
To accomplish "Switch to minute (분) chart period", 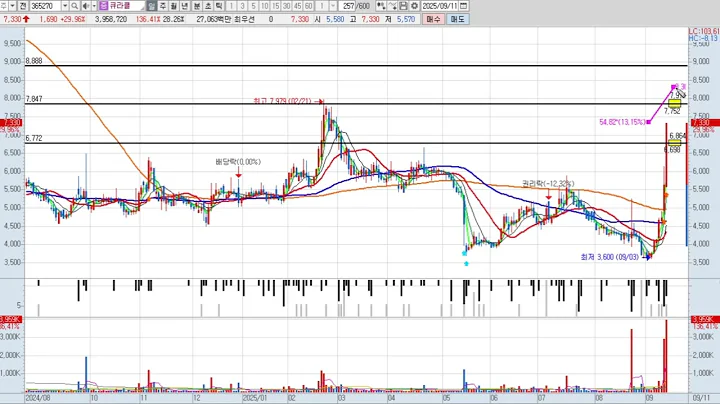I will click(x=197, y=6).
